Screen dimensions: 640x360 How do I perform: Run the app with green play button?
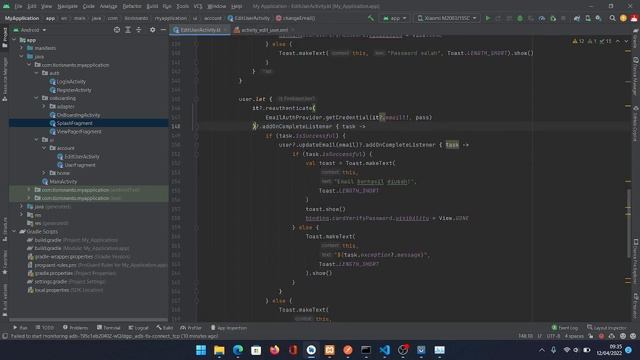[488, 18]
